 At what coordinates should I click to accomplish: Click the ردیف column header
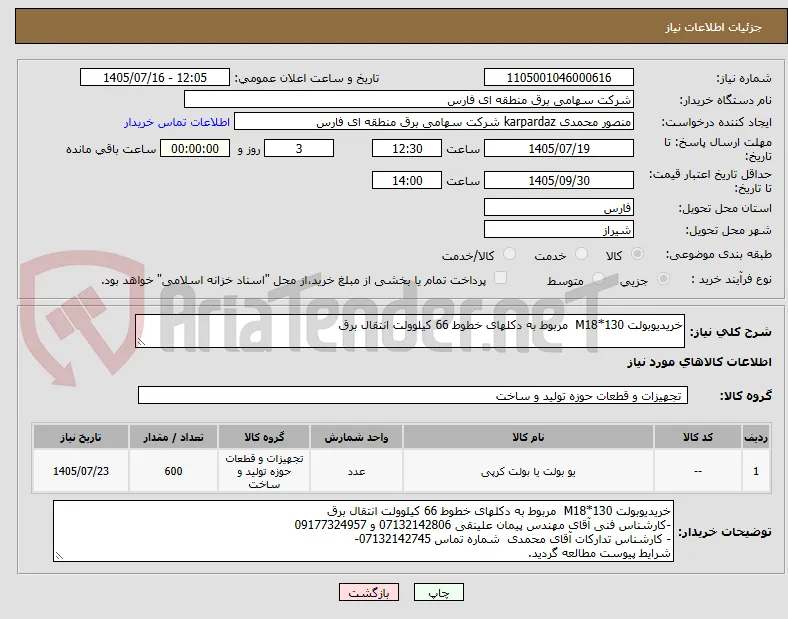pos(756,437)
